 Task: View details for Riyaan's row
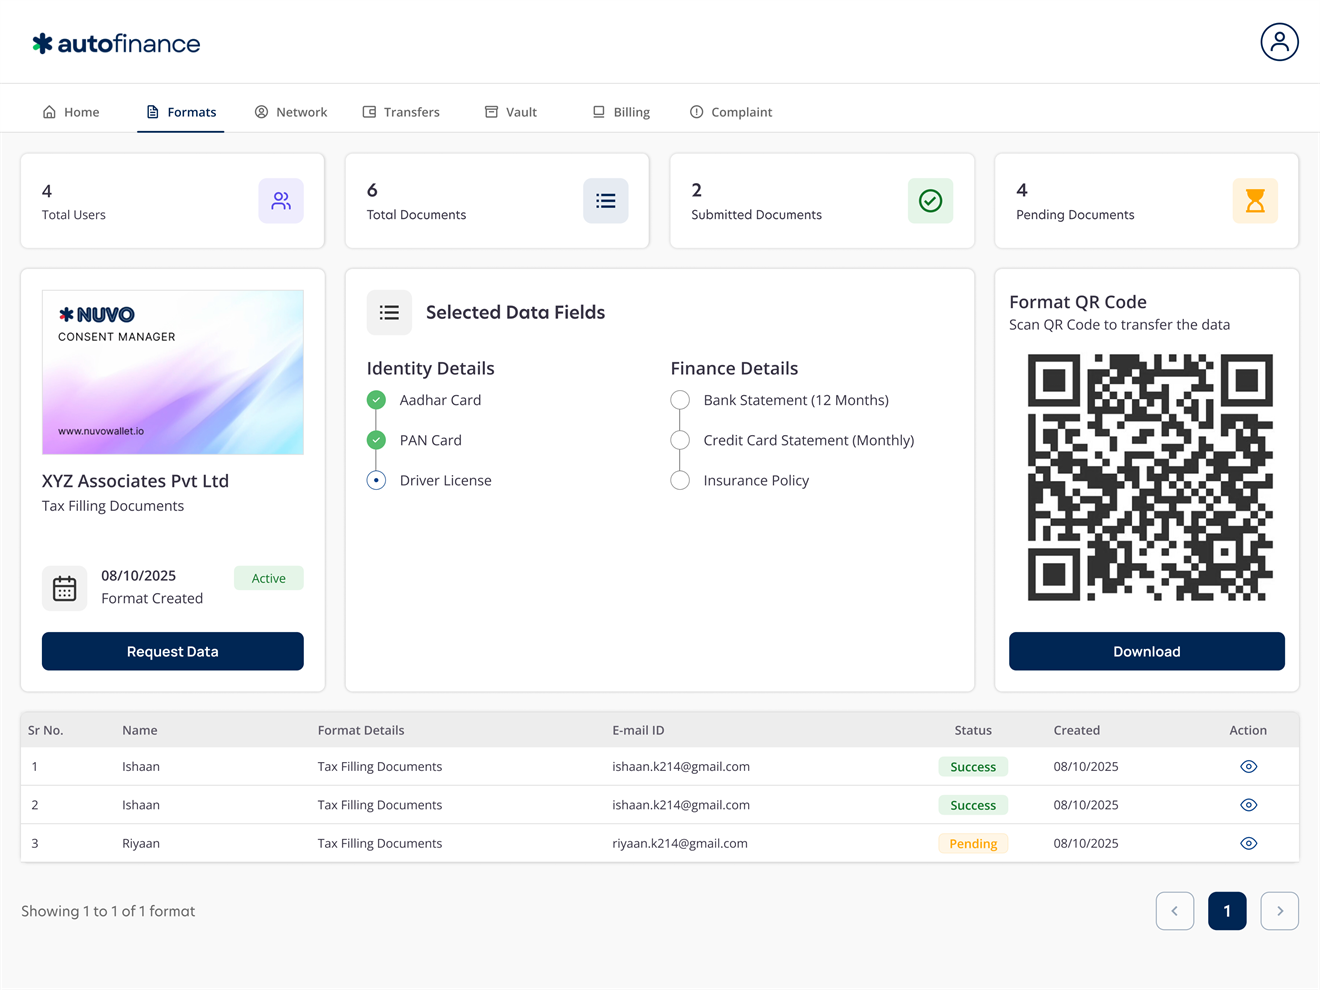[1248, 843]
